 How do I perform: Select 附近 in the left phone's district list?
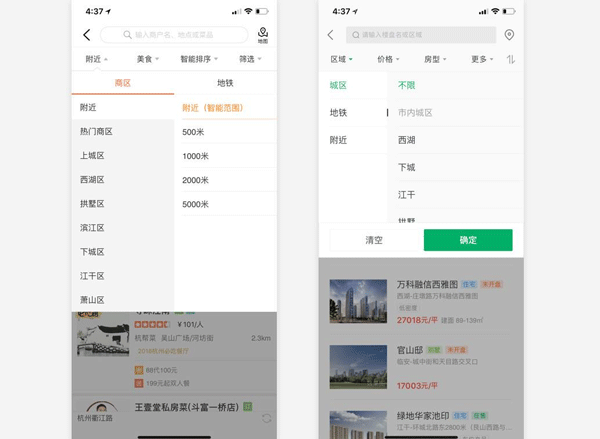pyautogui.click(x=123, y=108)
